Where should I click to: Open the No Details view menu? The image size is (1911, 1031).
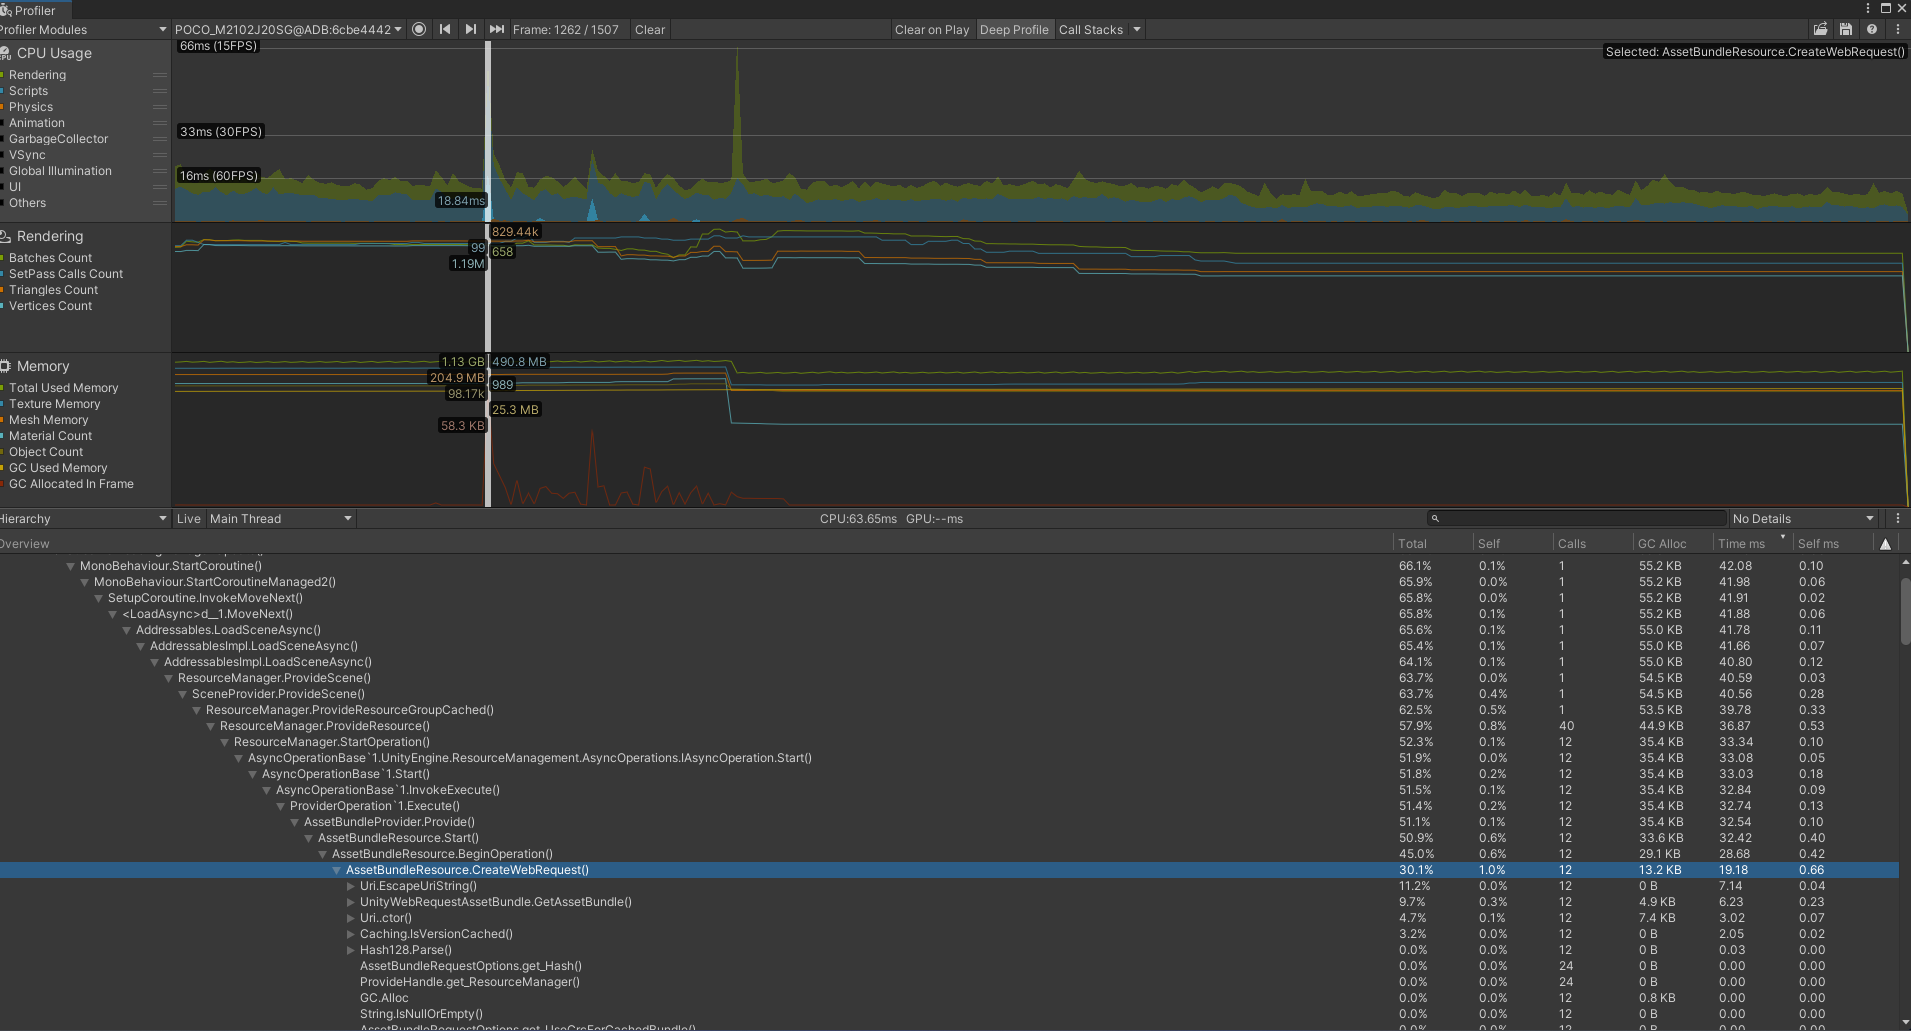coord(1802,518)
